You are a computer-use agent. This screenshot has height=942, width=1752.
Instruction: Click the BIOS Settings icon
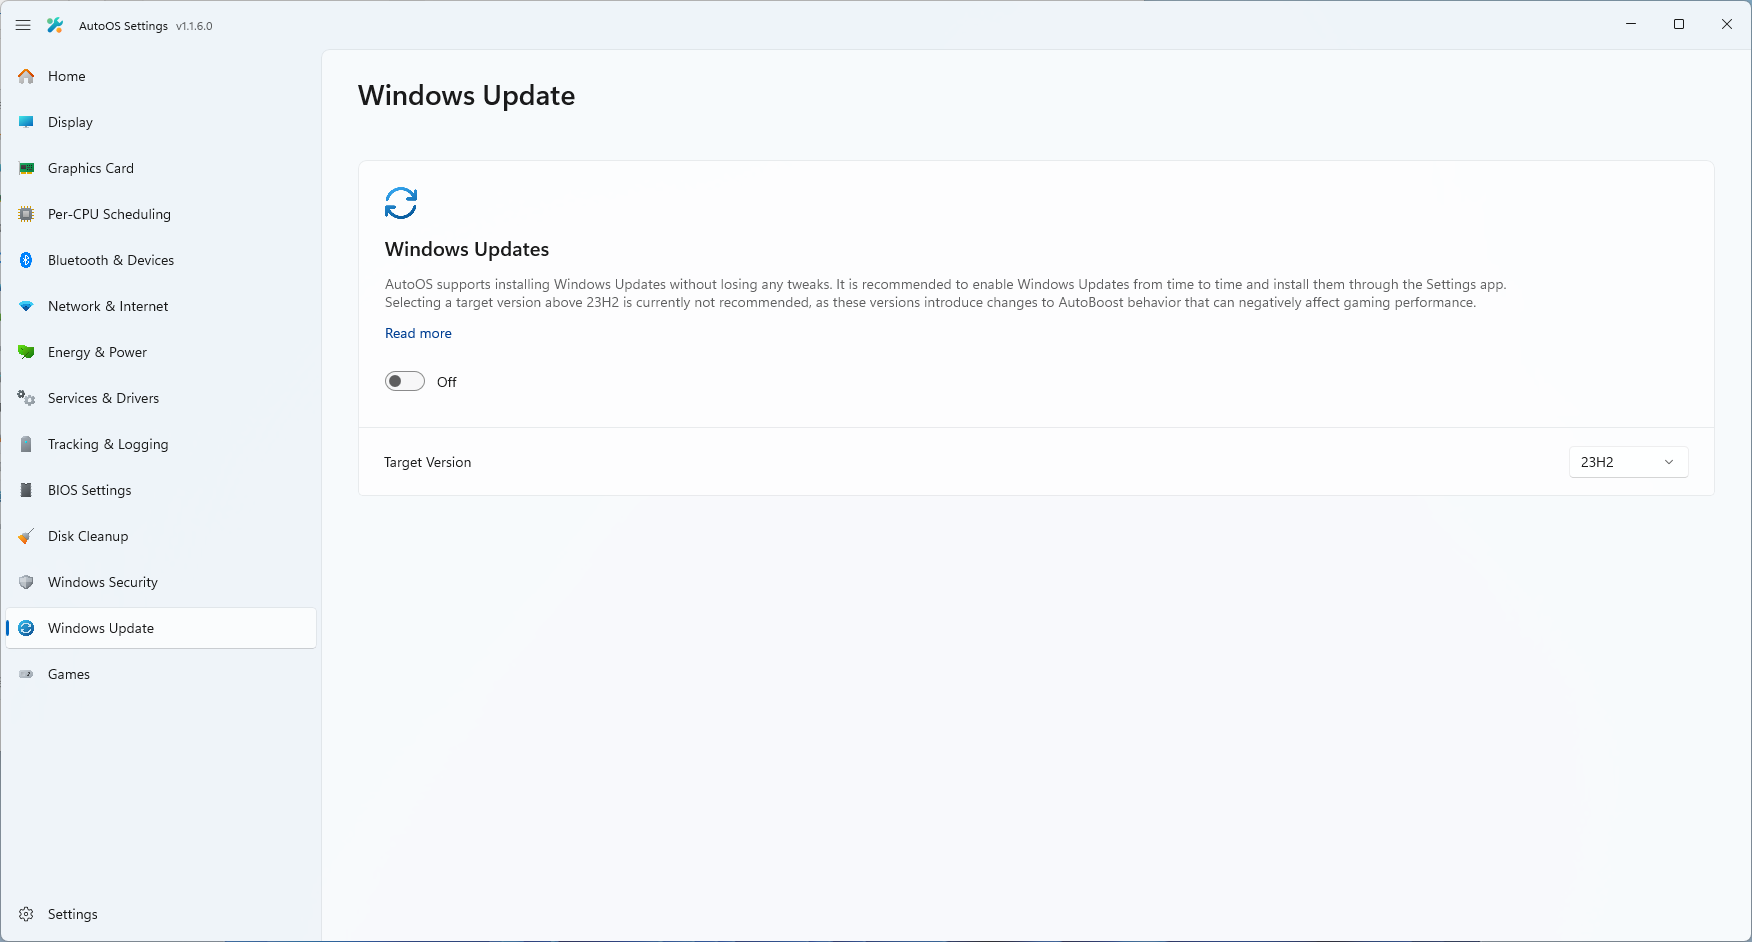(26, 490)
